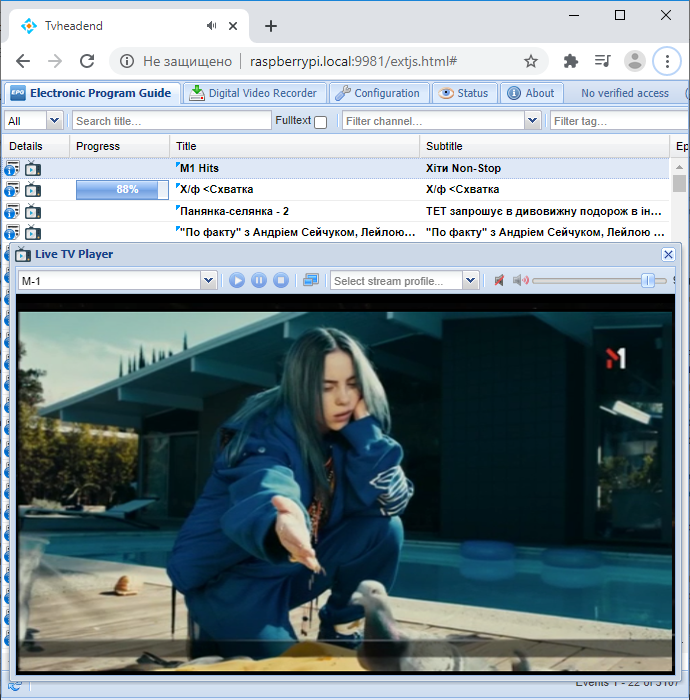Open the Configuration tab
This screenshot has width=690, height=700.
(379, 93)
